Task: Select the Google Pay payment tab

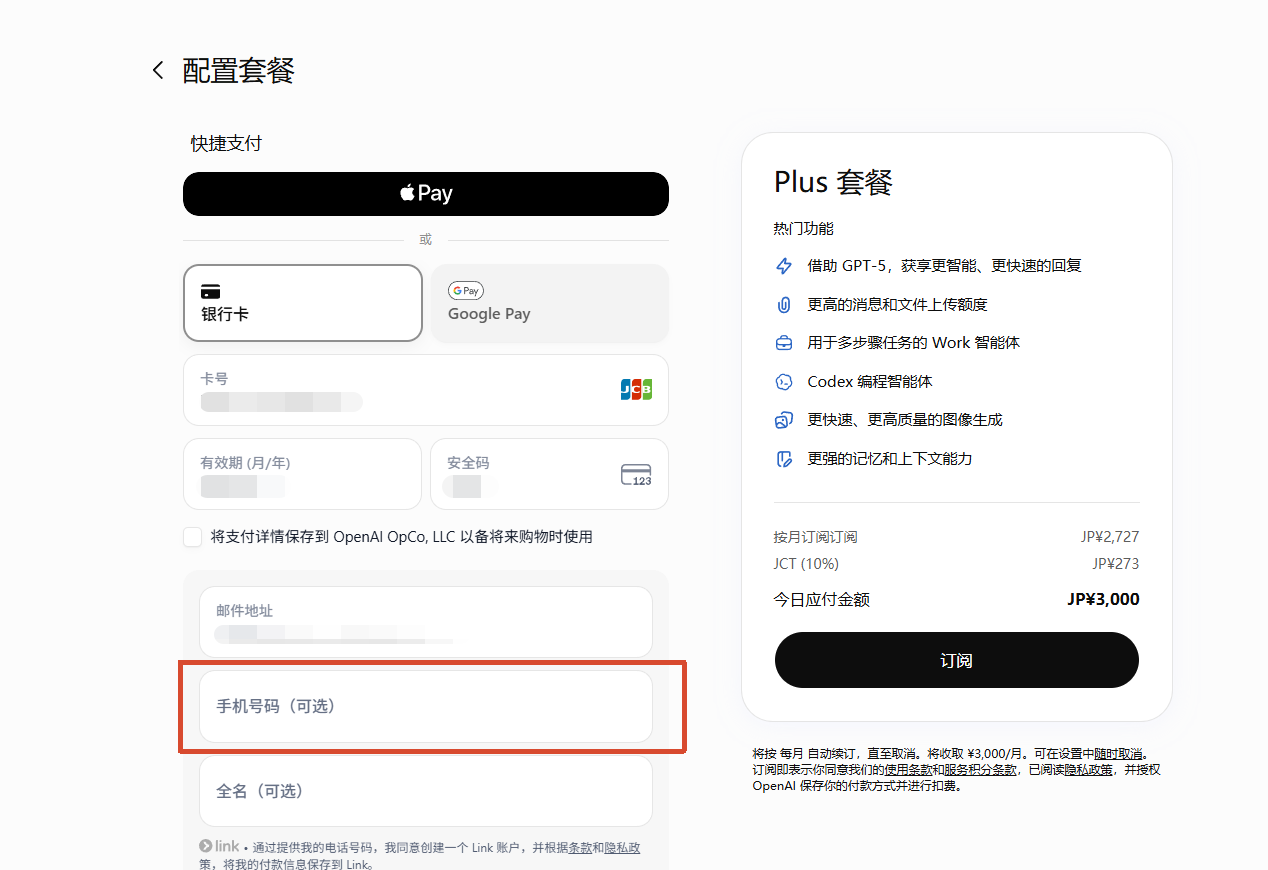Action: pyautogui.click(x=549, y=303)
